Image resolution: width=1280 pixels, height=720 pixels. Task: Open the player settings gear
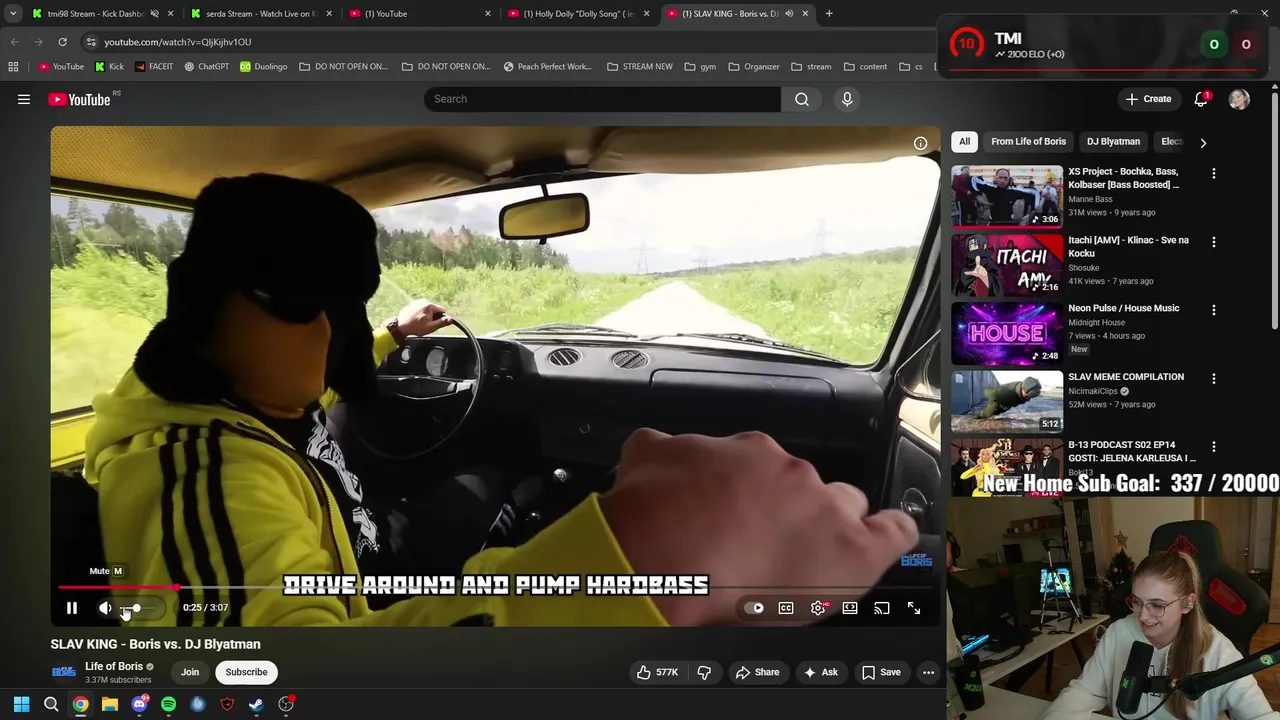point(818,608)
